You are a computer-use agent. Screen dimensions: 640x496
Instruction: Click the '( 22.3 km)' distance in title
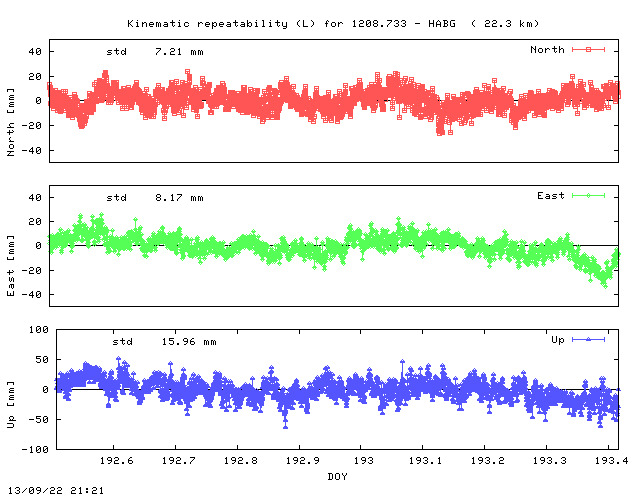click(x=505, y=24)
